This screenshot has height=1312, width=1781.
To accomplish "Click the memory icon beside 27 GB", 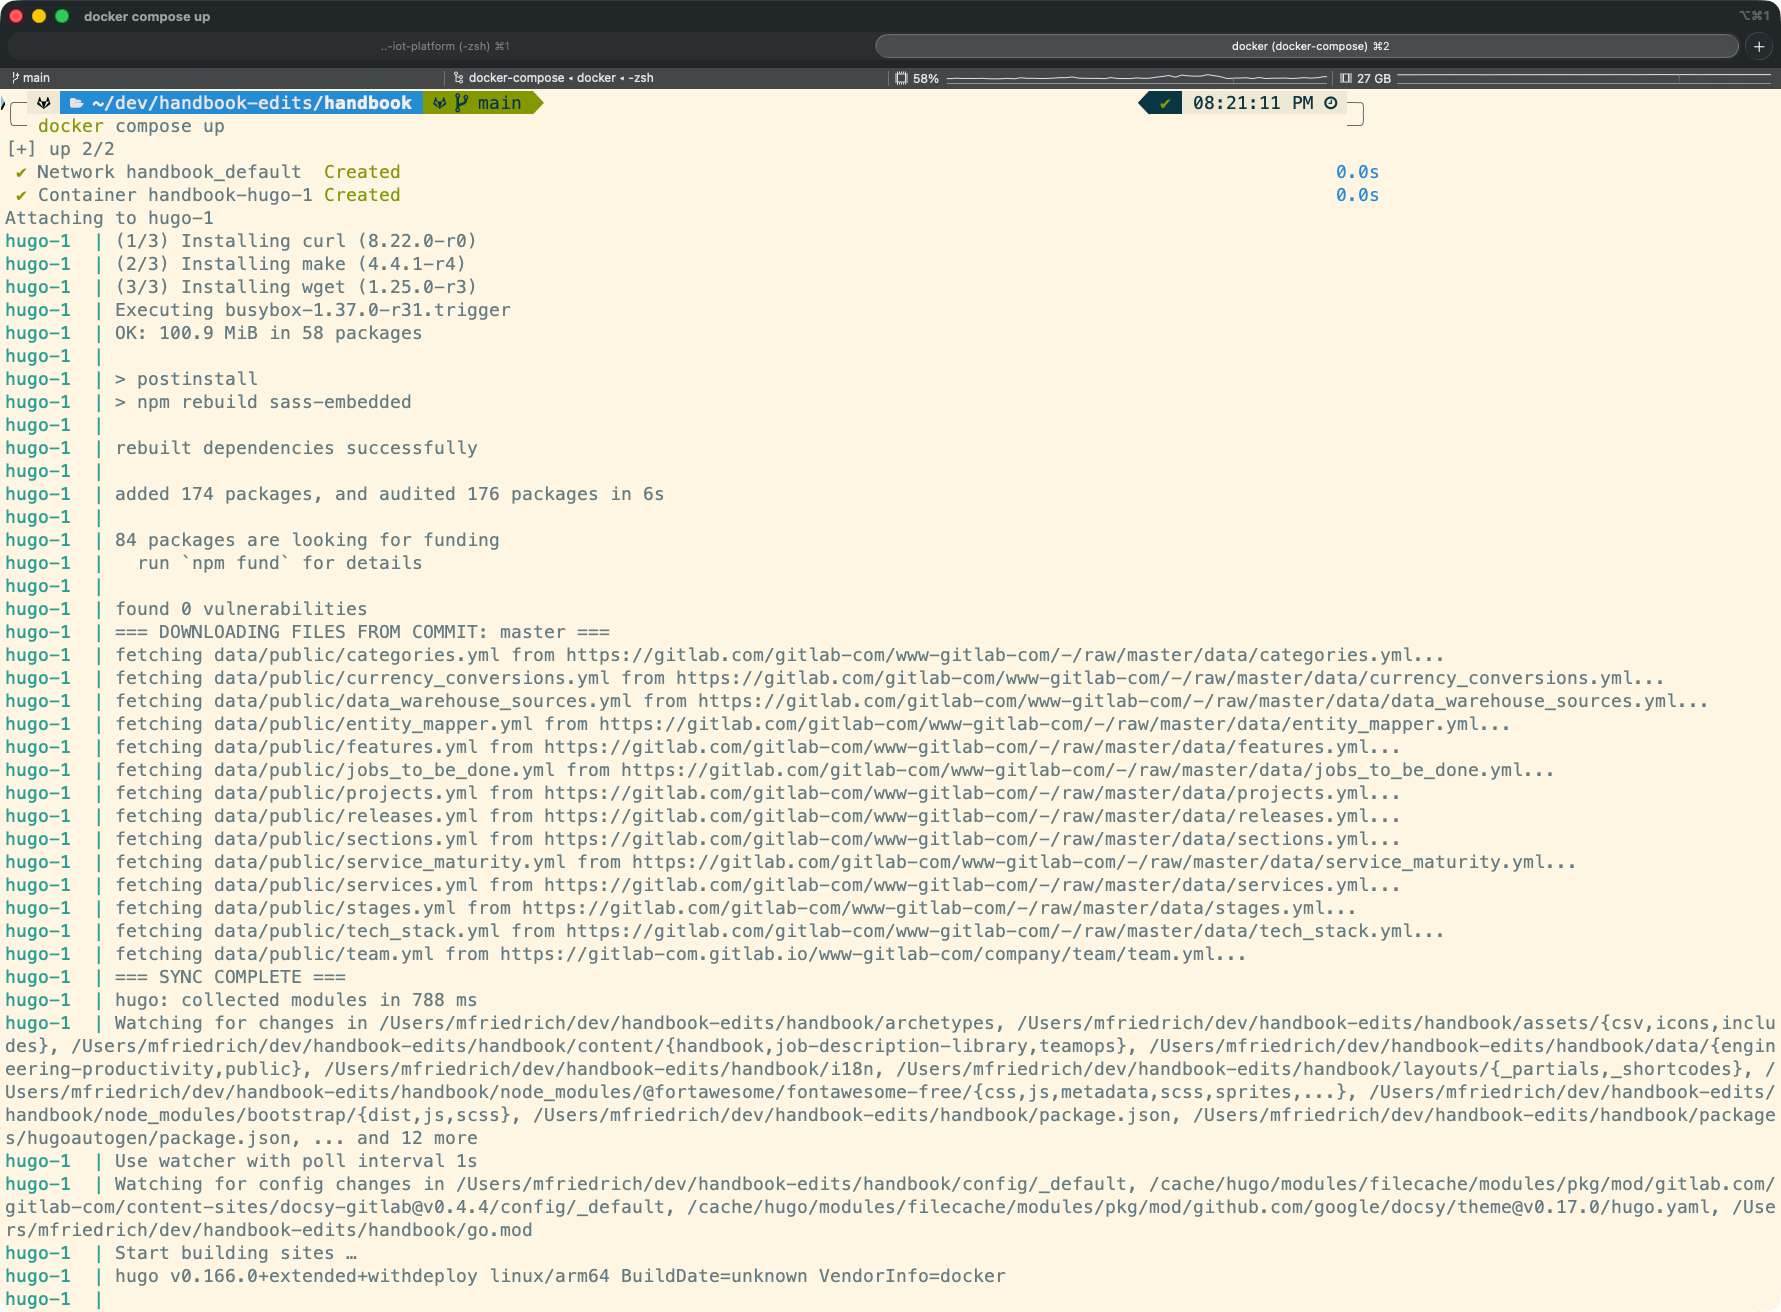I will [x=1346, y=78].
